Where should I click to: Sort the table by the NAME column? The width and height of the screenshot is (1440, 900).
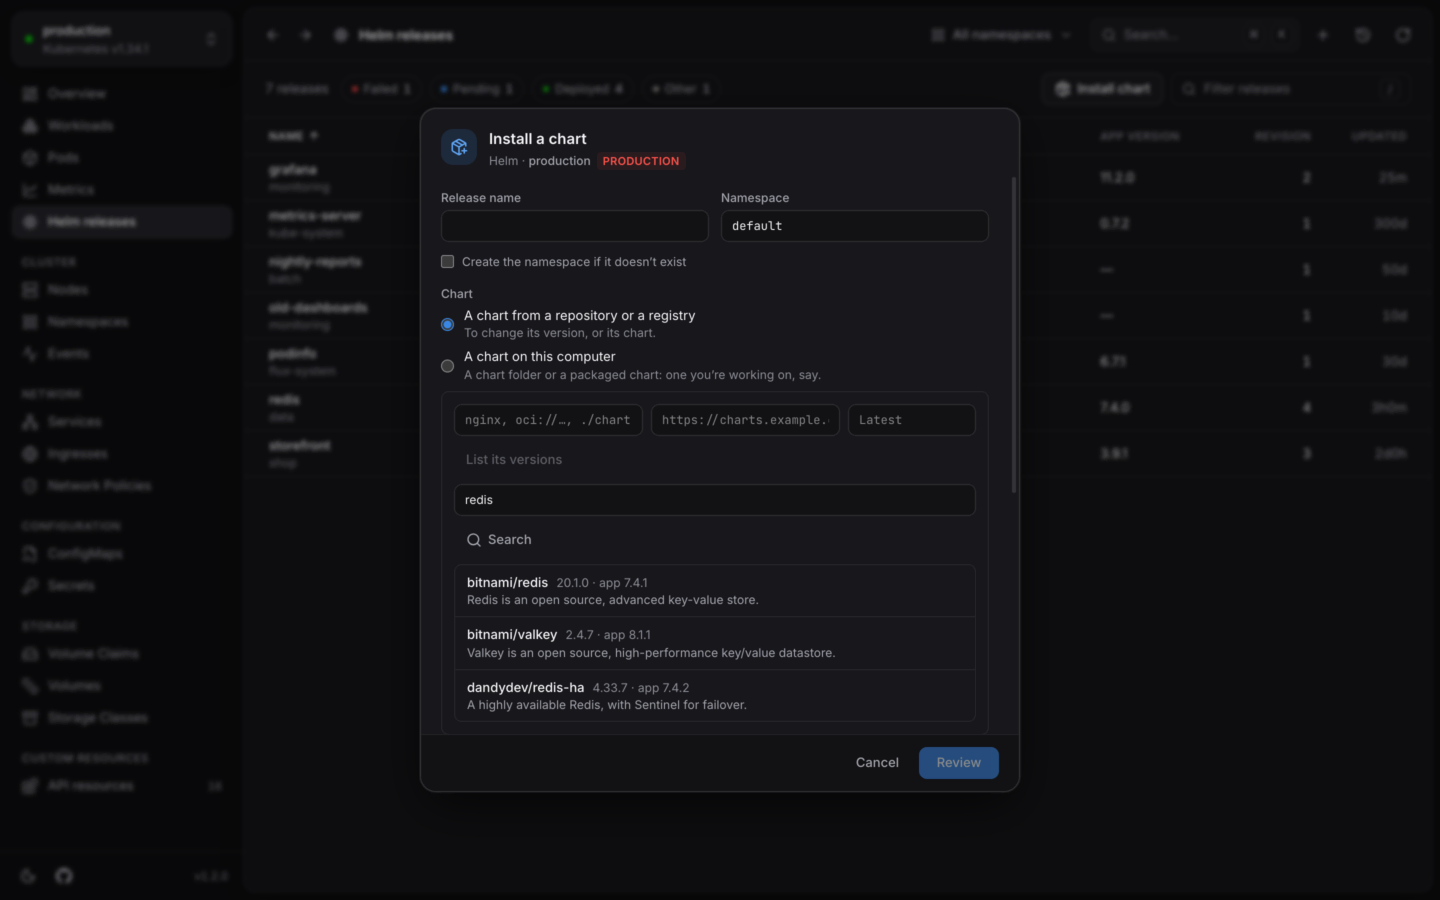293,136
